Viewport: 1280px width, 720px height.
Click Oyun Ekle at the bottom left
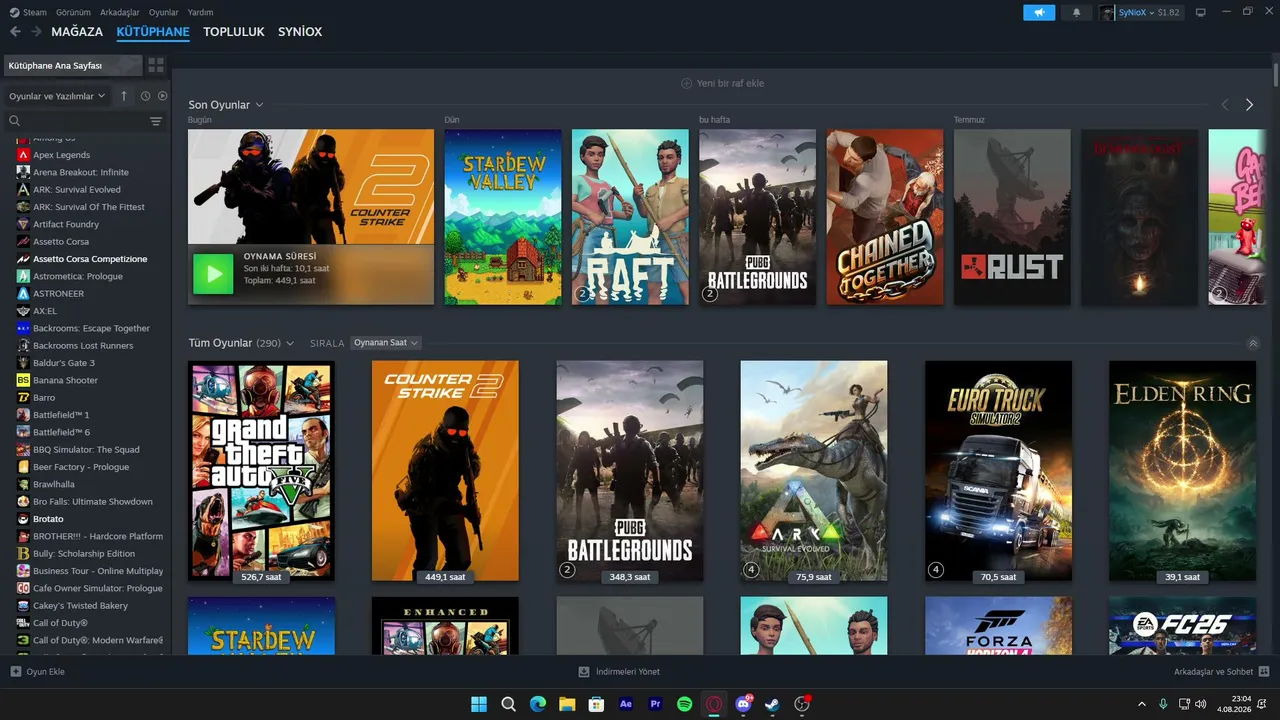[x=46, y=671]
